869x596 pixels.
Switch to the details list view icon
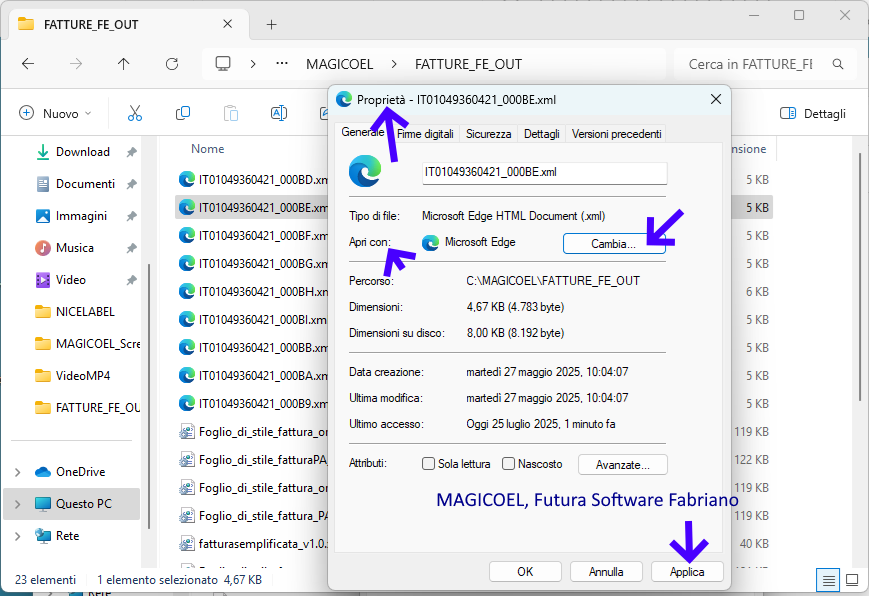click(828, 580)
